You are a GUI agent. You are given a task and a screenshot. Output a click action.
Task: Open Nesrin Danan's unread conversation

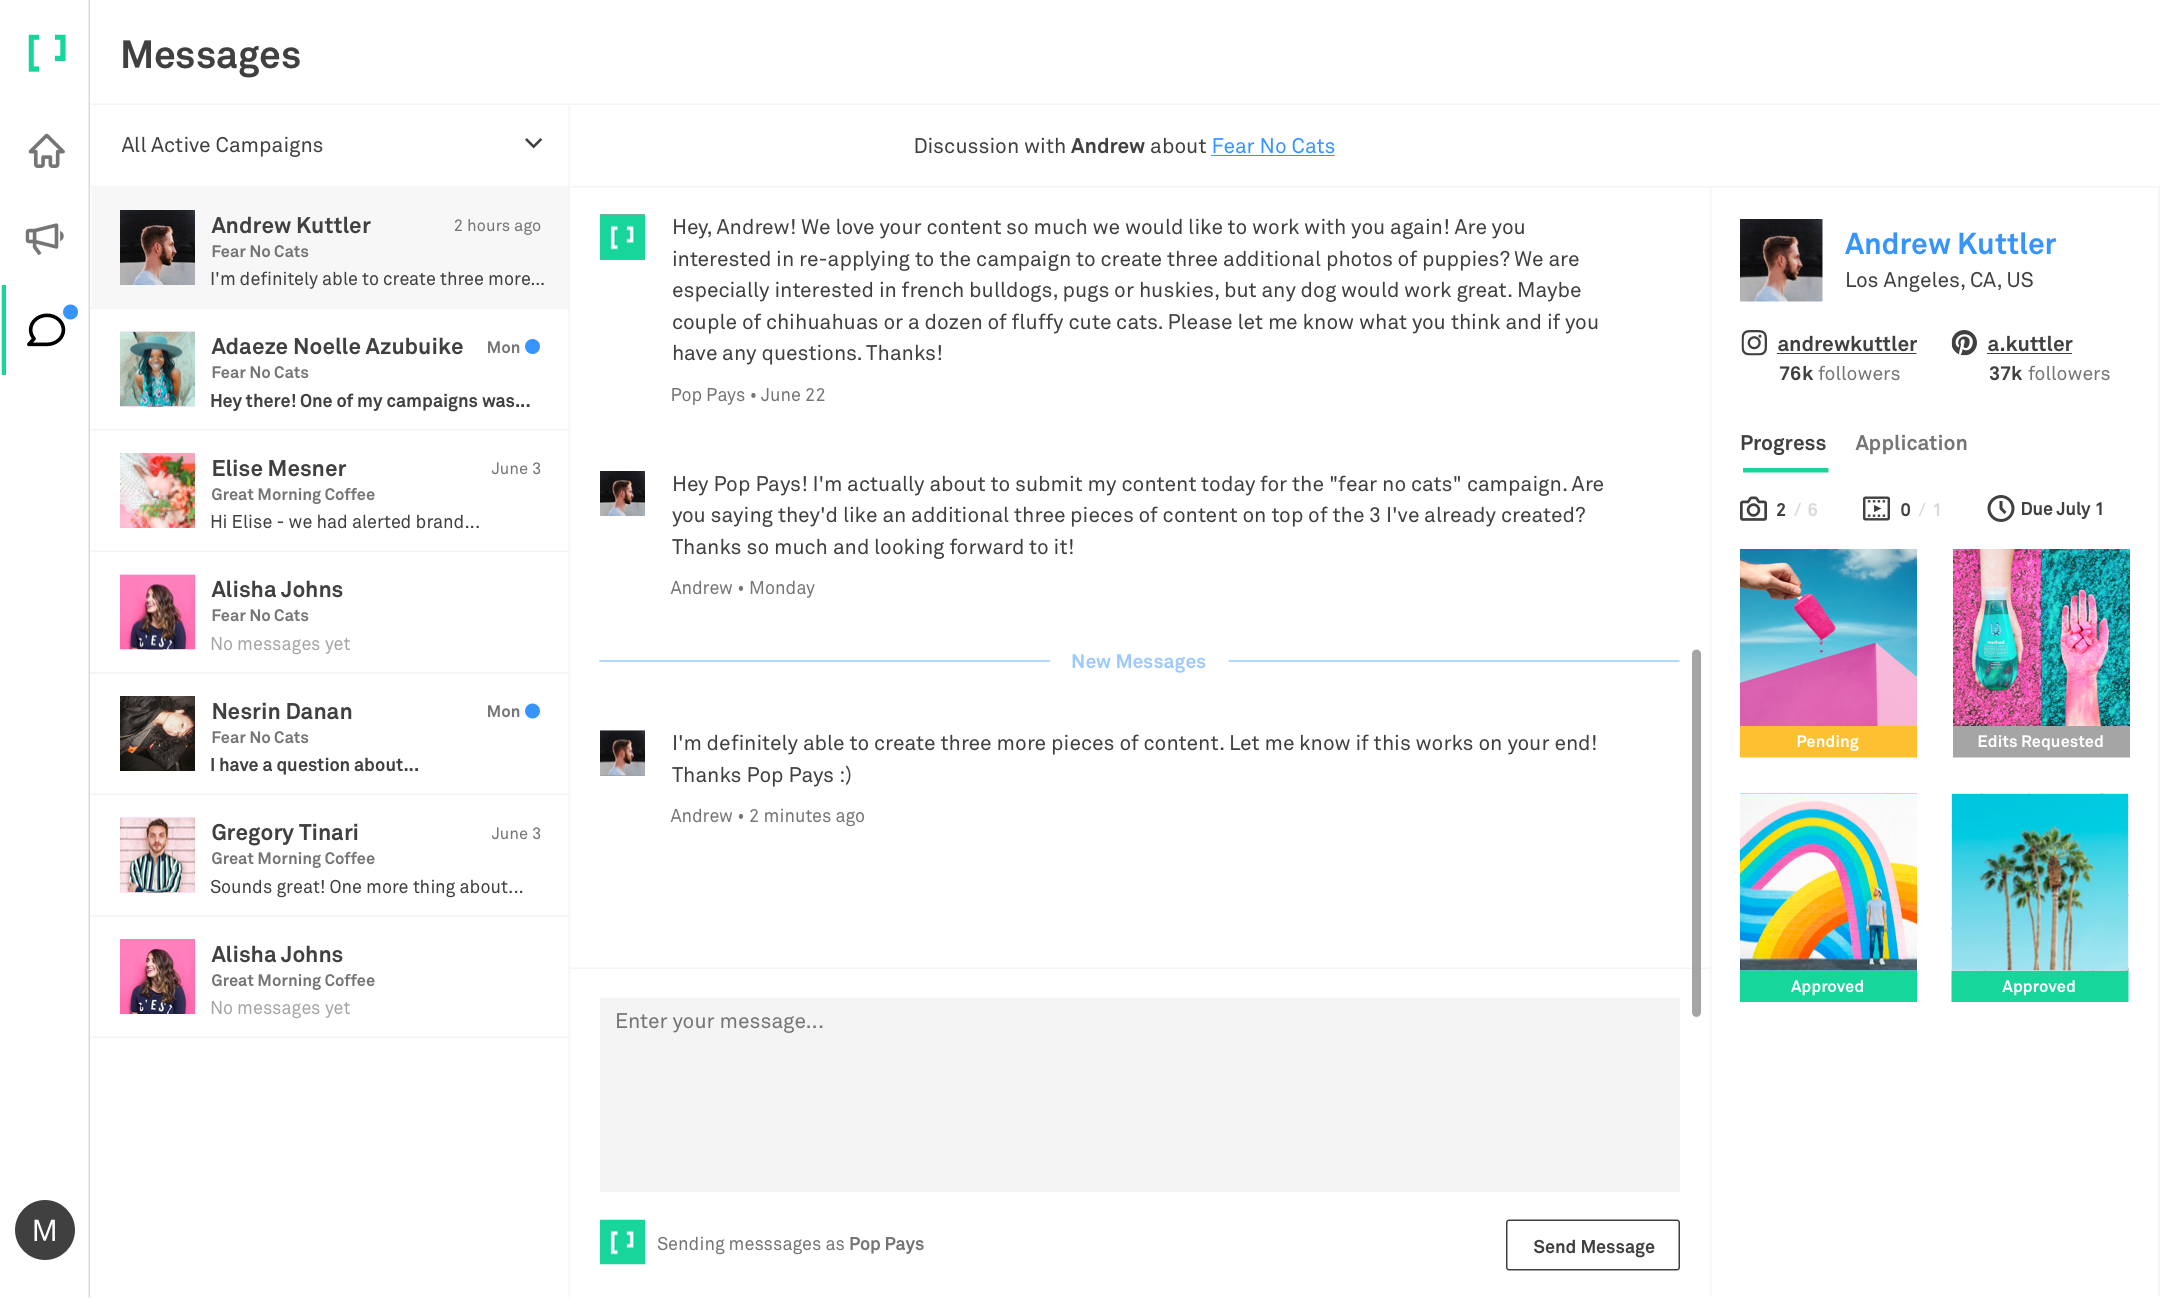click(330, 735)
